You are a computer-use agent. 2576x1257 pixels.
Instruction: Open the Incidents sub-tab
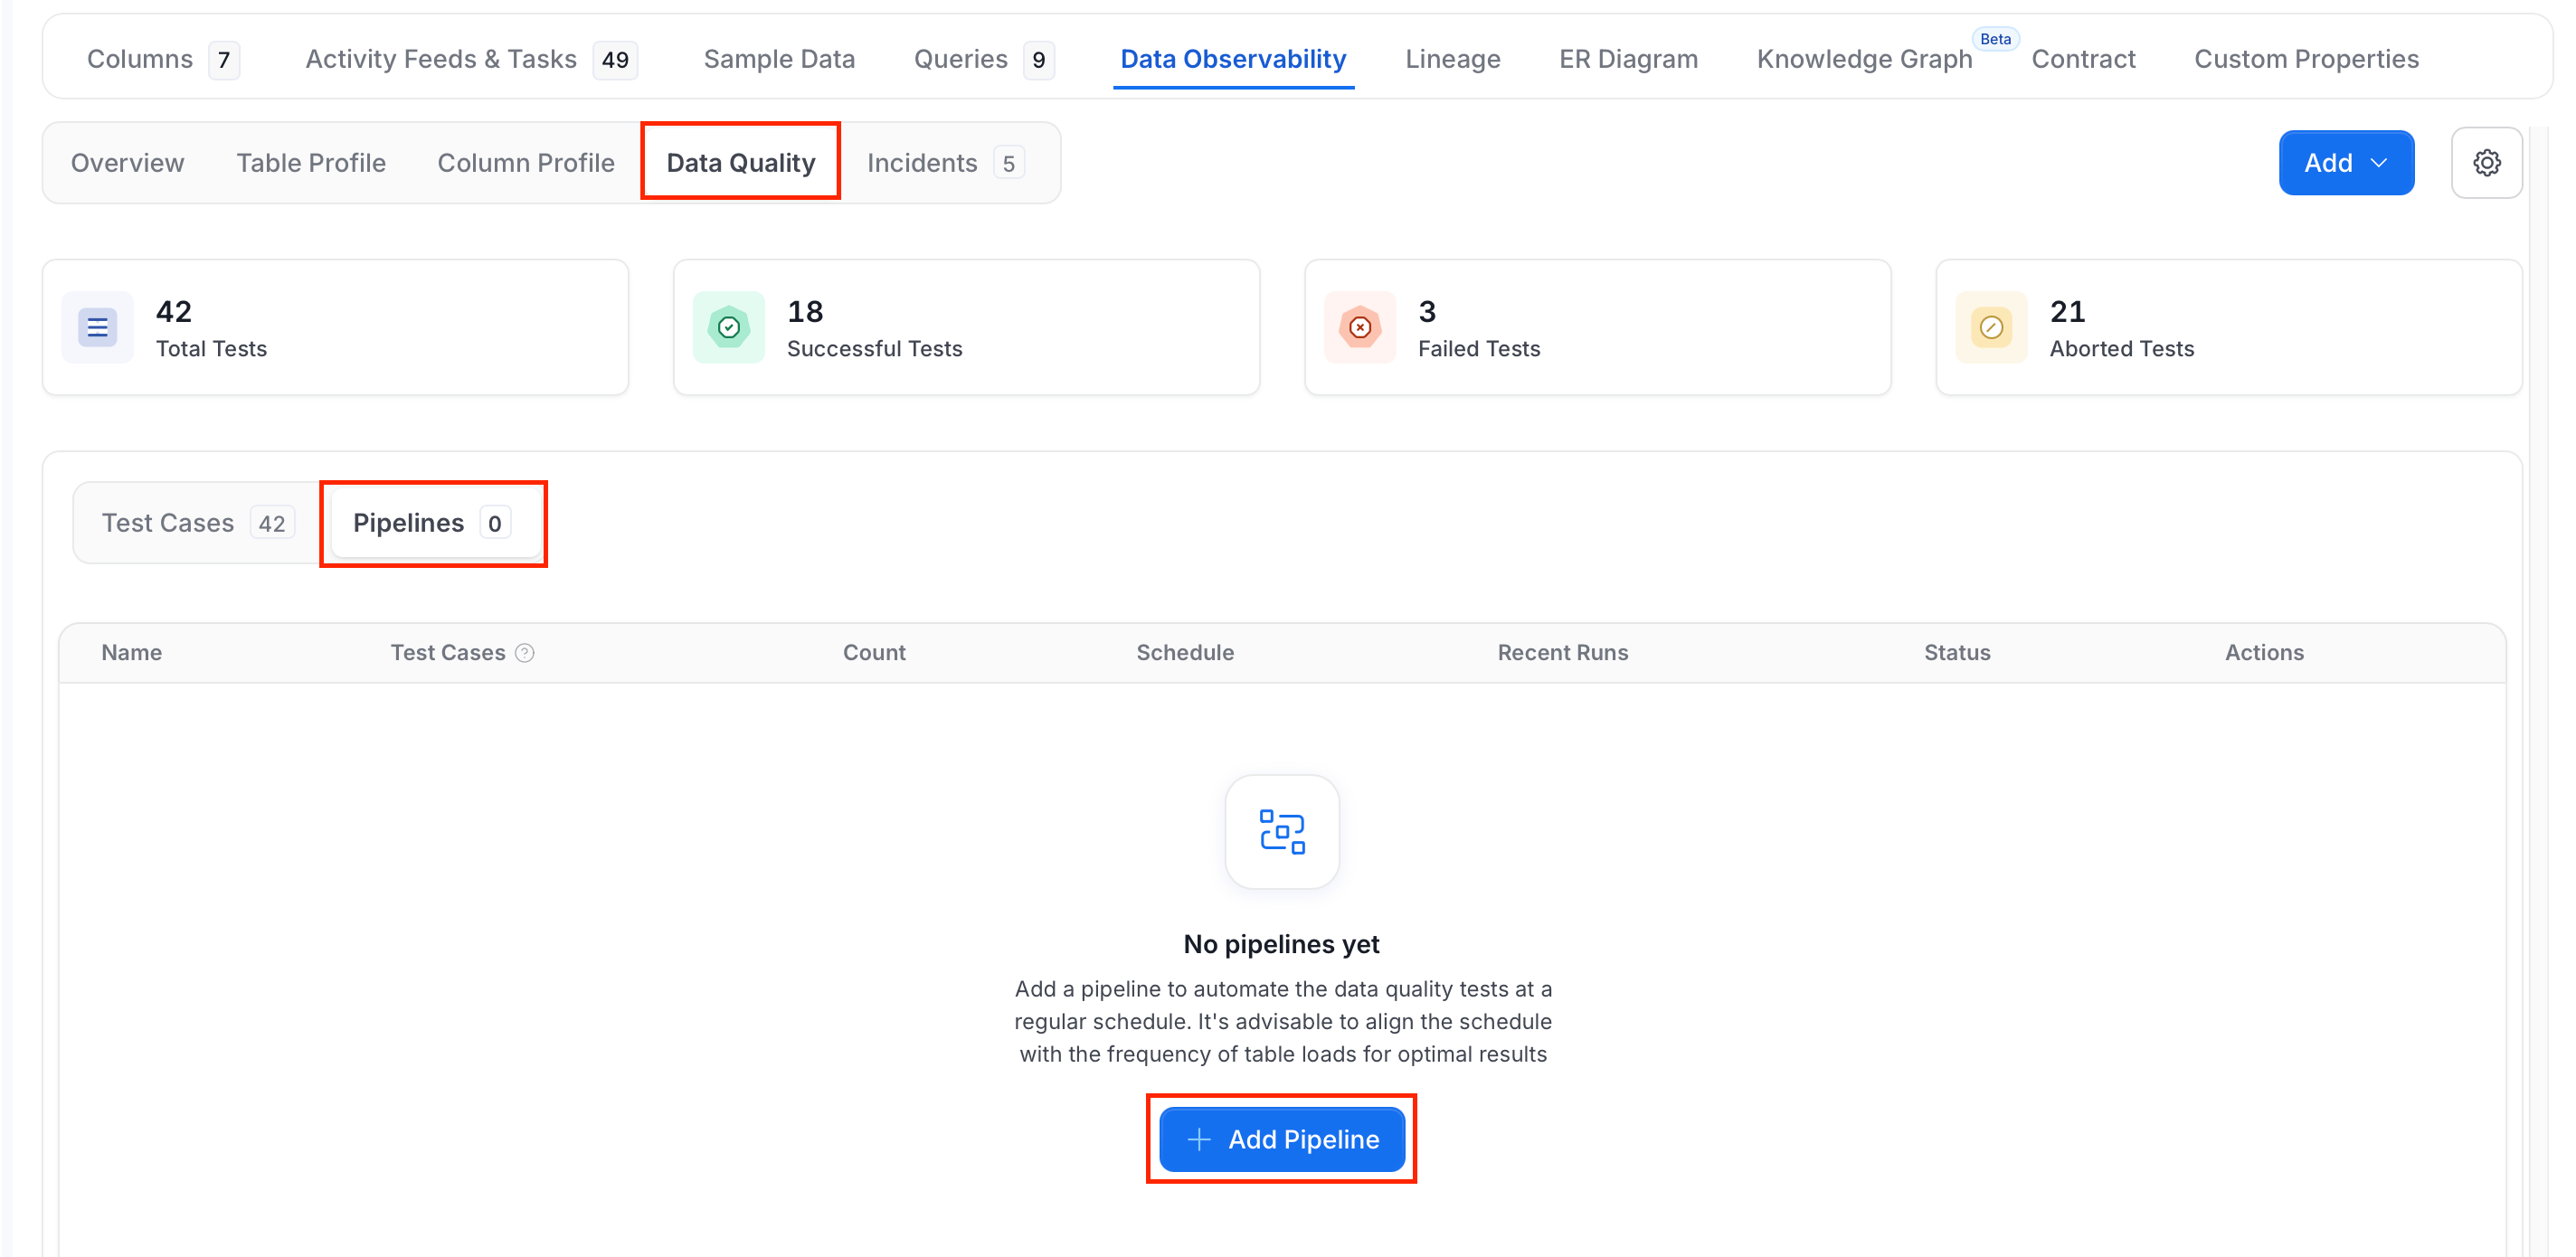point(944,162)
